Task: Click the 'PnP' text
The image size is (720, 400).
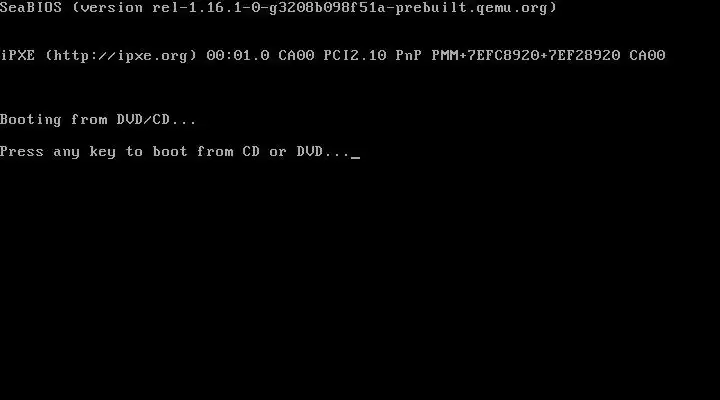Action: coord(409,55)
